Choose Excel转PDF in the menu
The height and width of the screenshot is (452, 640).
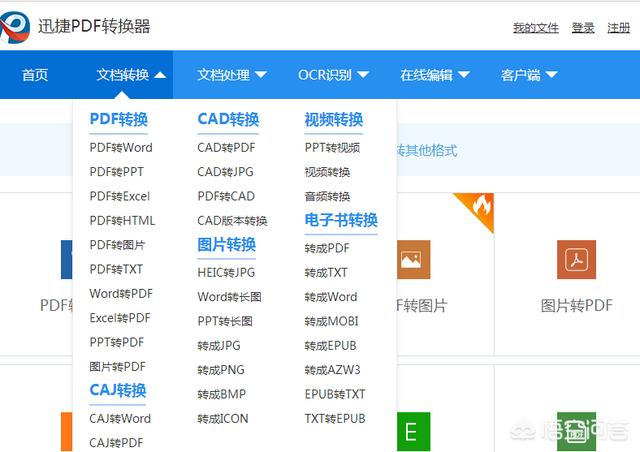[x=120, y=318]
